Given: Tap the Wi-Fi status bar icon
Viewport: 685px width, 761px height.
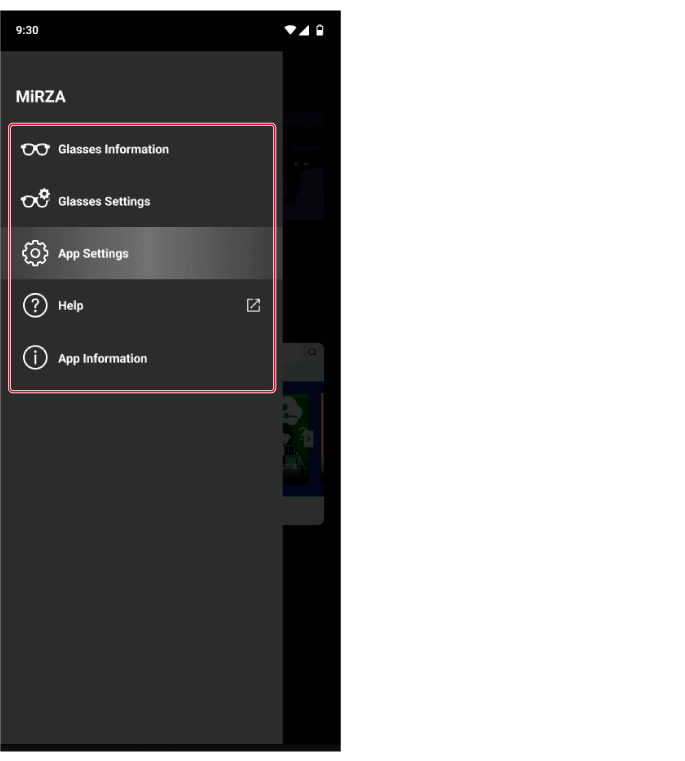Looking at the screenshot, I should [x=290, y=30].
